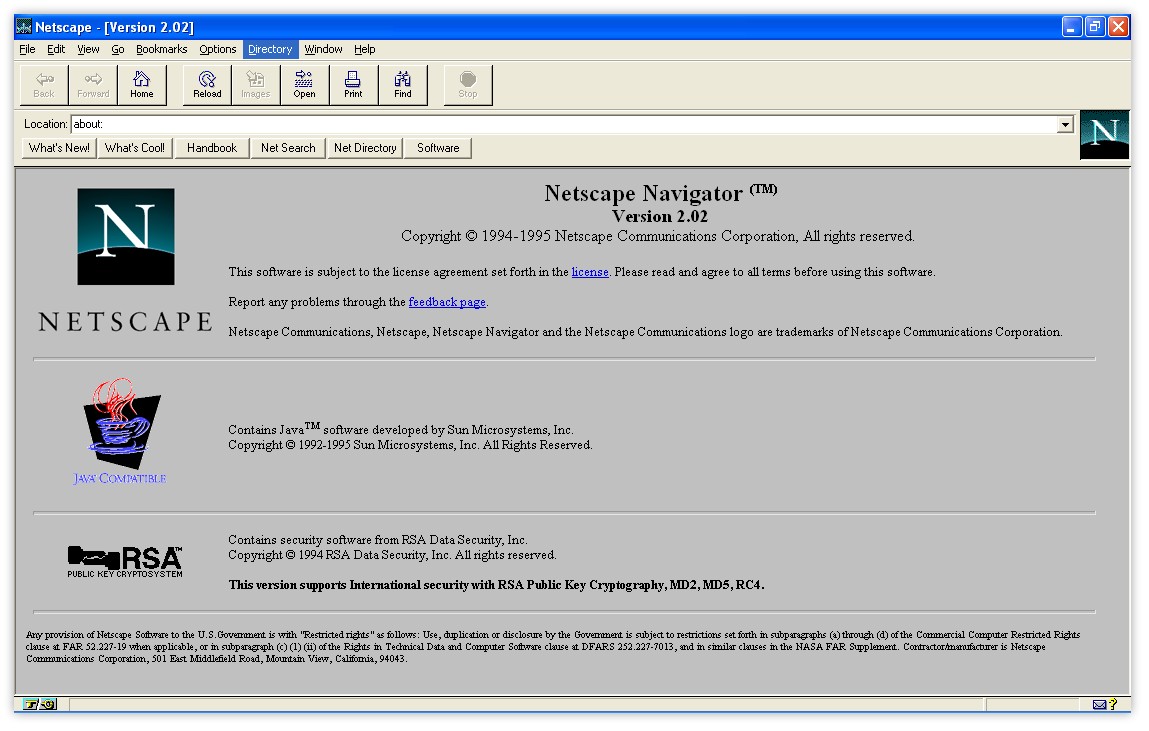
Task: Click the Net Directory button
Action: [x=365, y=148]
